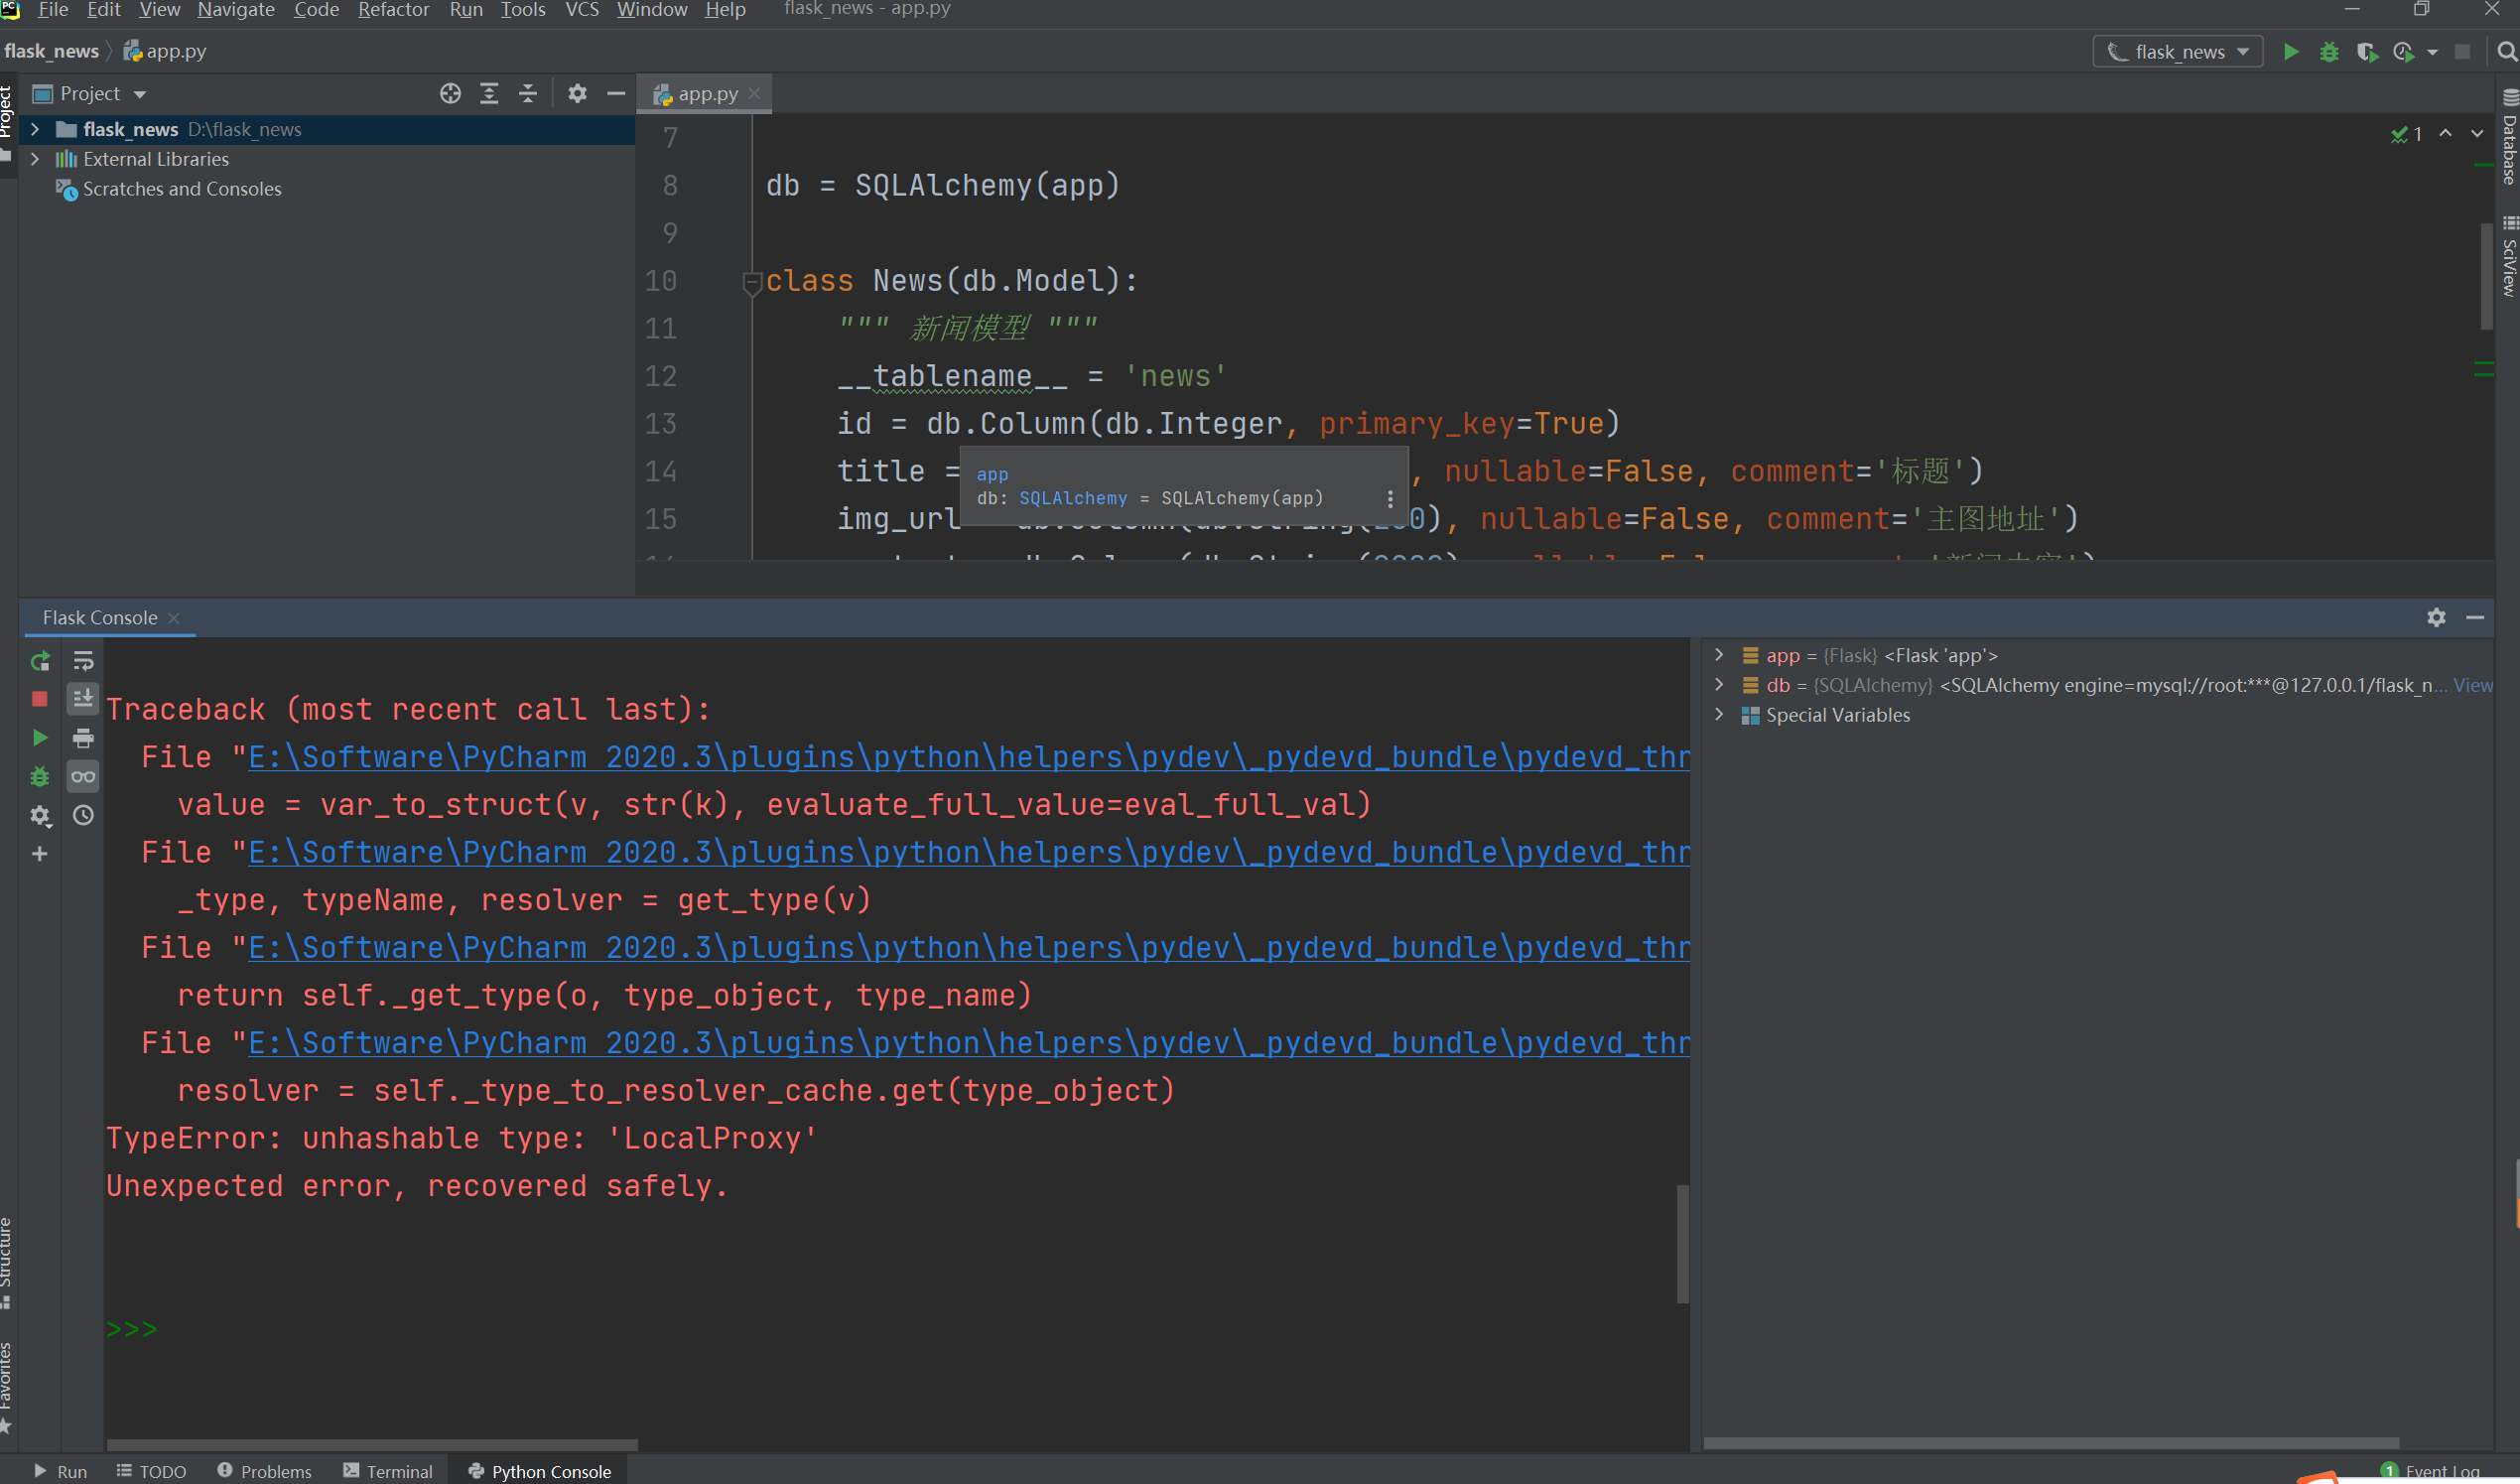Click console horizontal scrollbar
This screenshot has height=1484, width=2520.
[372, 1444]
